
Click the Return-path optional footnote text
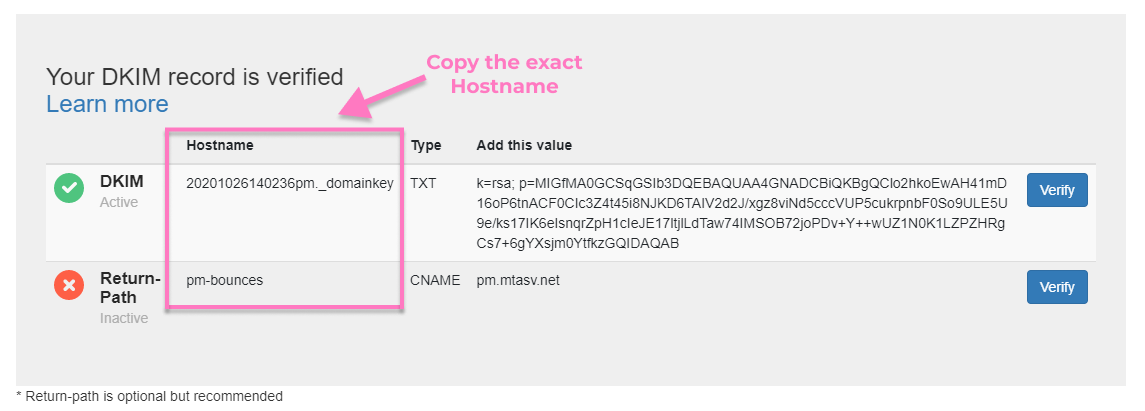coord(150,396)
